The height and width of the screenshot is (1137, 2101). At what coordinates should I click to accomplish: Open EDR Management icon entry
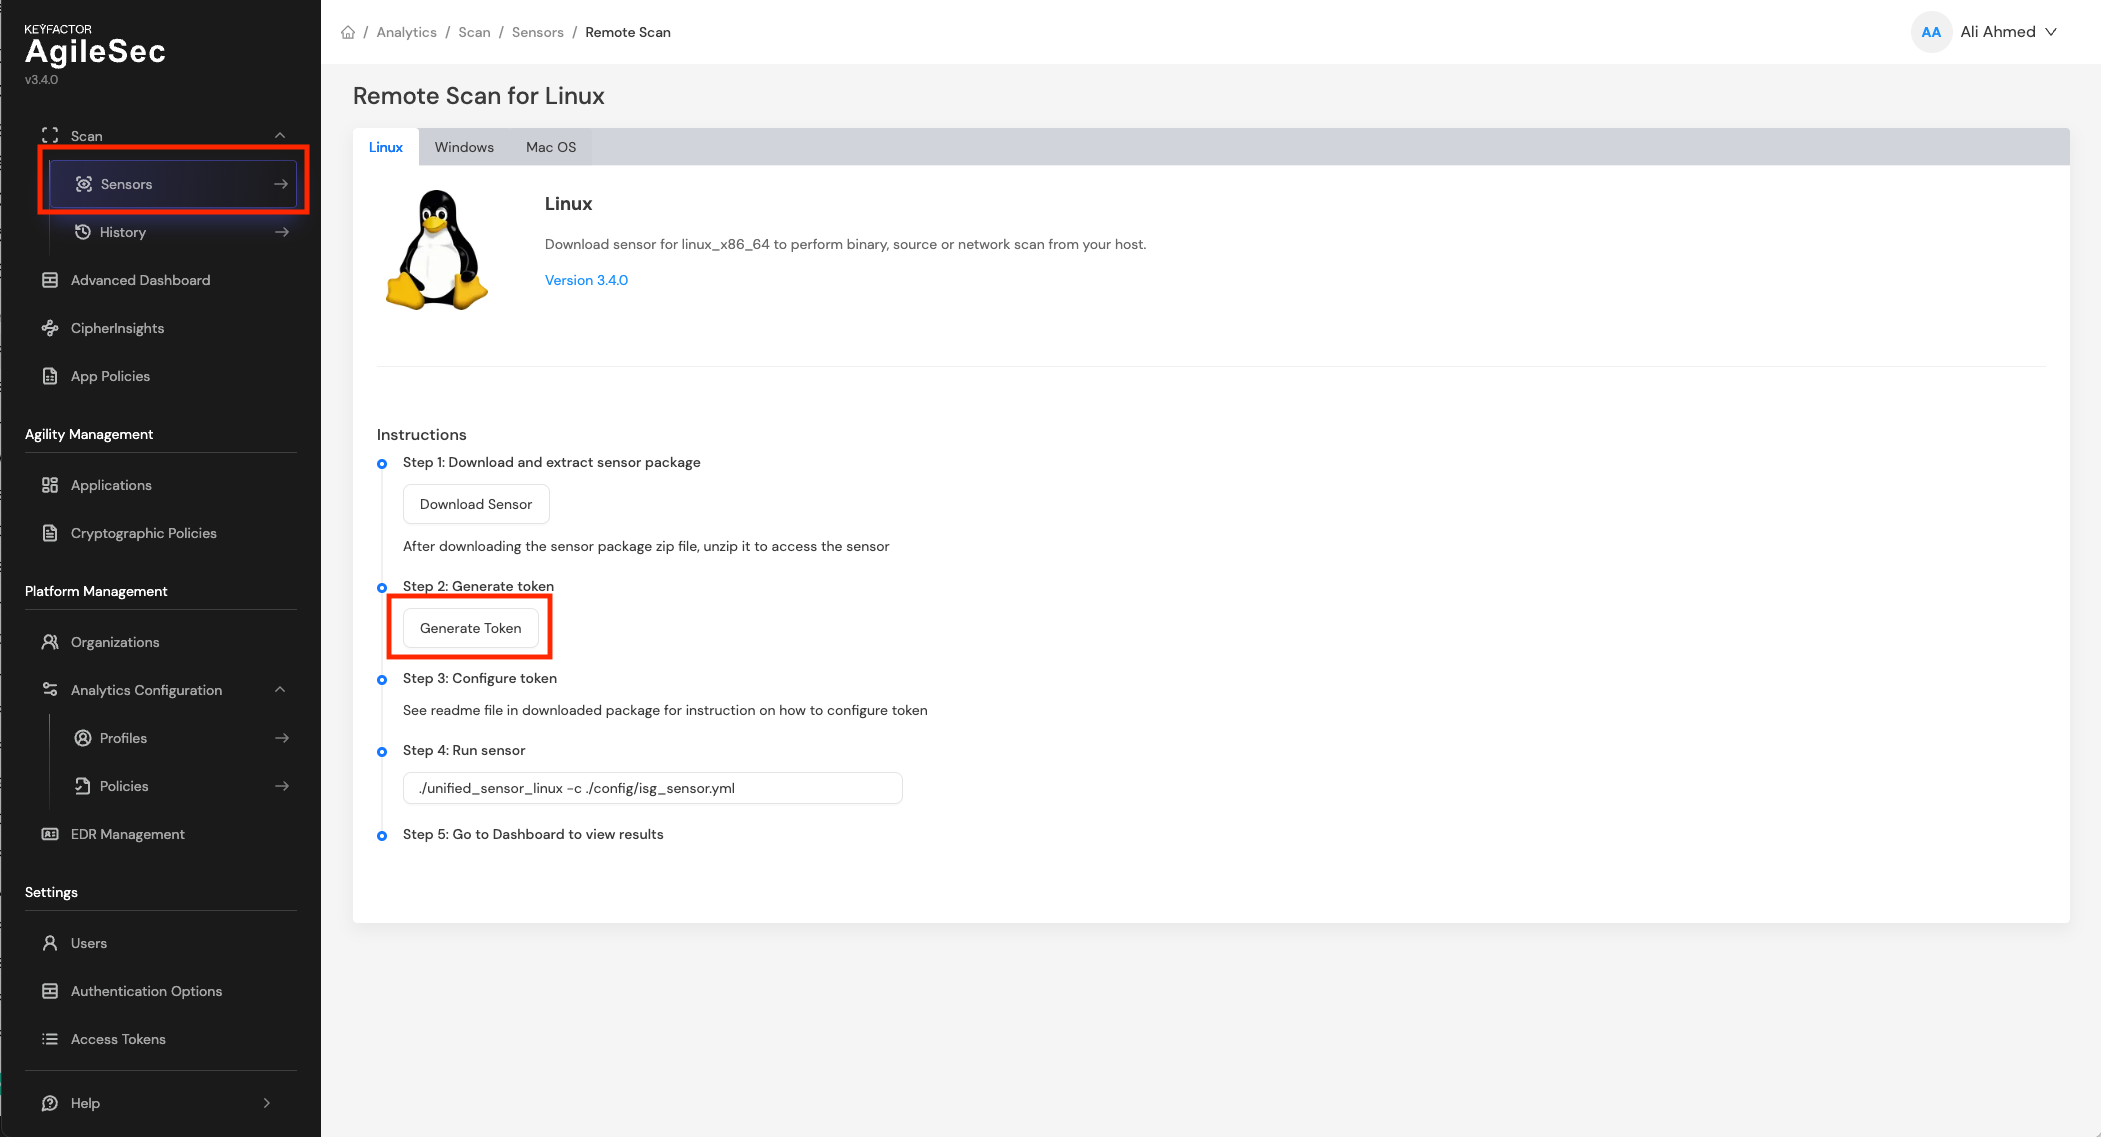50,834
